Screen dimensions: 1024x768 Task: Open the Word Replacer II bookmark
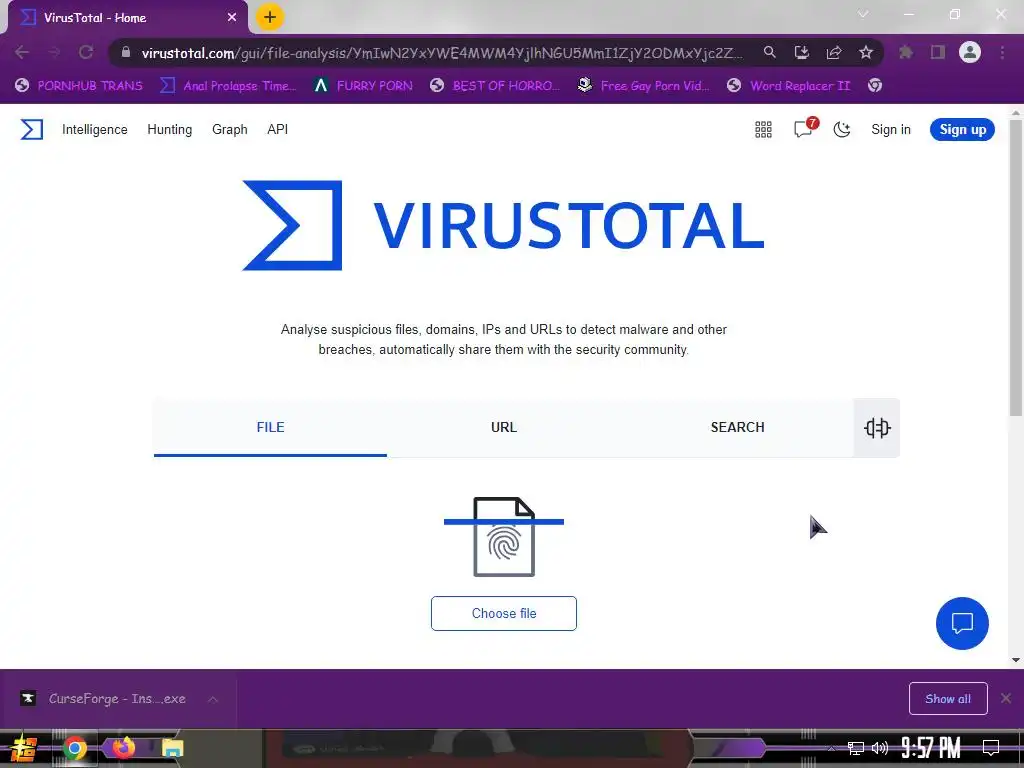point(789,86)
